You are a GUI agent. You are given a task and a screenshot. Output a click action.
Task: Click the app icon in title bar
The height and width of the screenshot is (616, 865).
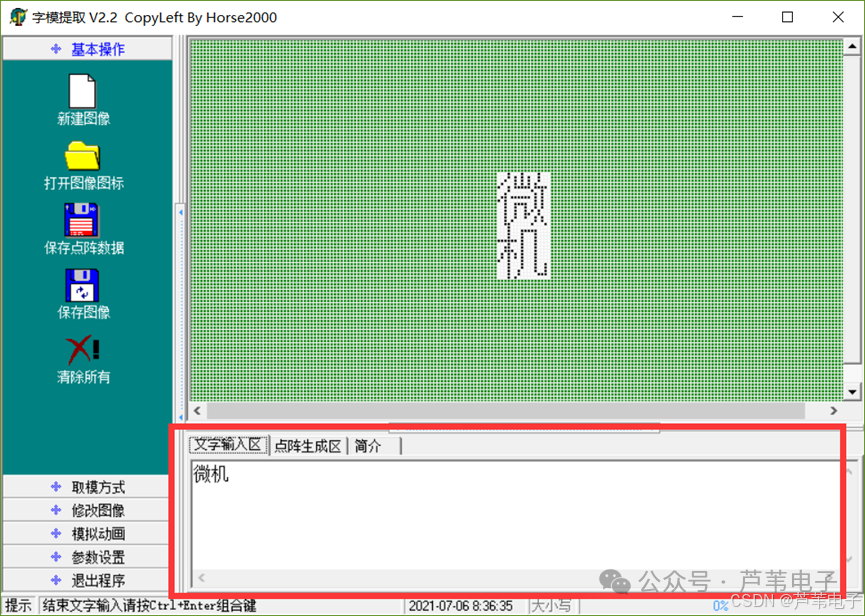pos(18,17)
